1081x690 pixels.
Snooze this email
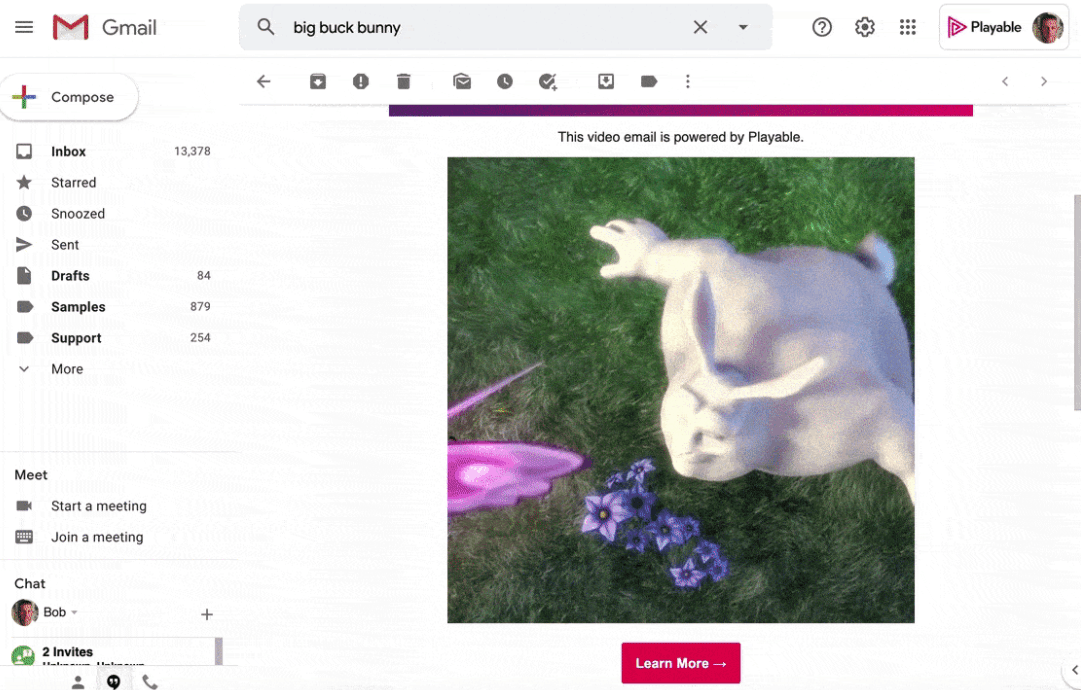[x=505, y=81]
